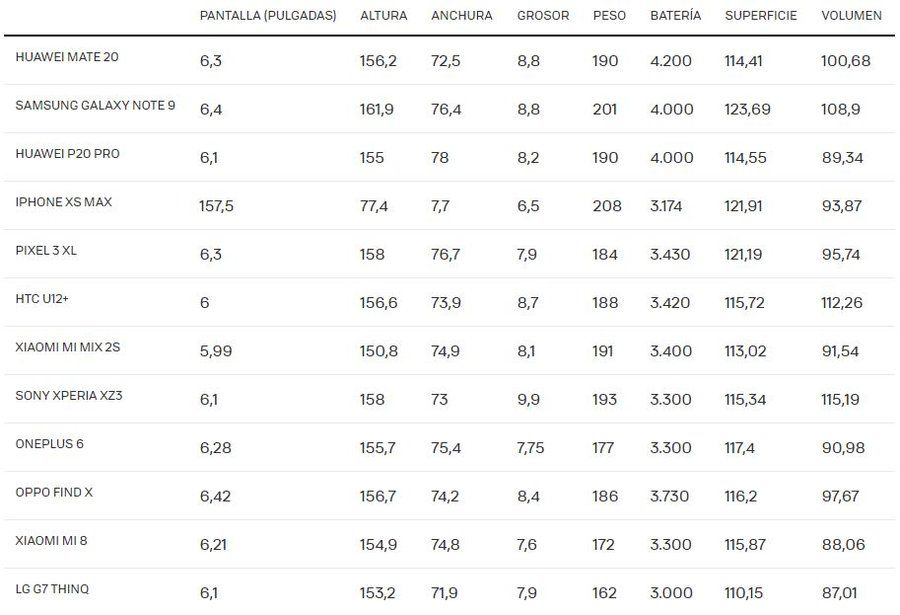Image resolution: width=900 pixels, height=615 pixels.
Task: Select the SAMSUNG GALAXY NOTE 9 row label
Action: 95,105
